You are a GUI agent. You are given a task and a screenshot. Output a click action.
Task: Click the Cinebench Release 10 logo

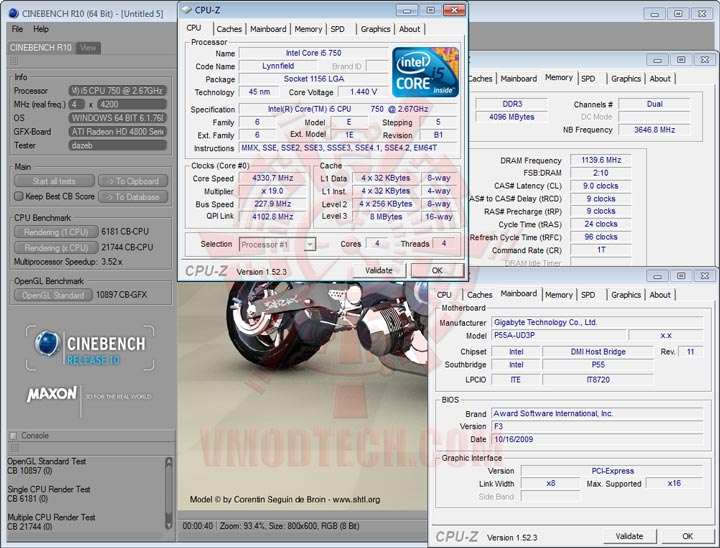[x=90, y=348]
